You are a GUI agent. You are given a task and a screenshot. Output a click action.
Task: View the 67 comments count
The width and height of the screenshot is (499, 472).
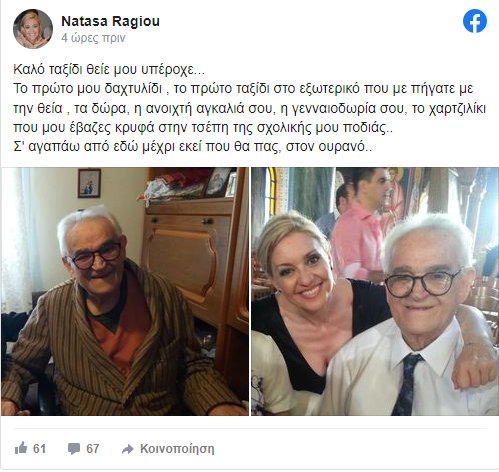(93, 448)
